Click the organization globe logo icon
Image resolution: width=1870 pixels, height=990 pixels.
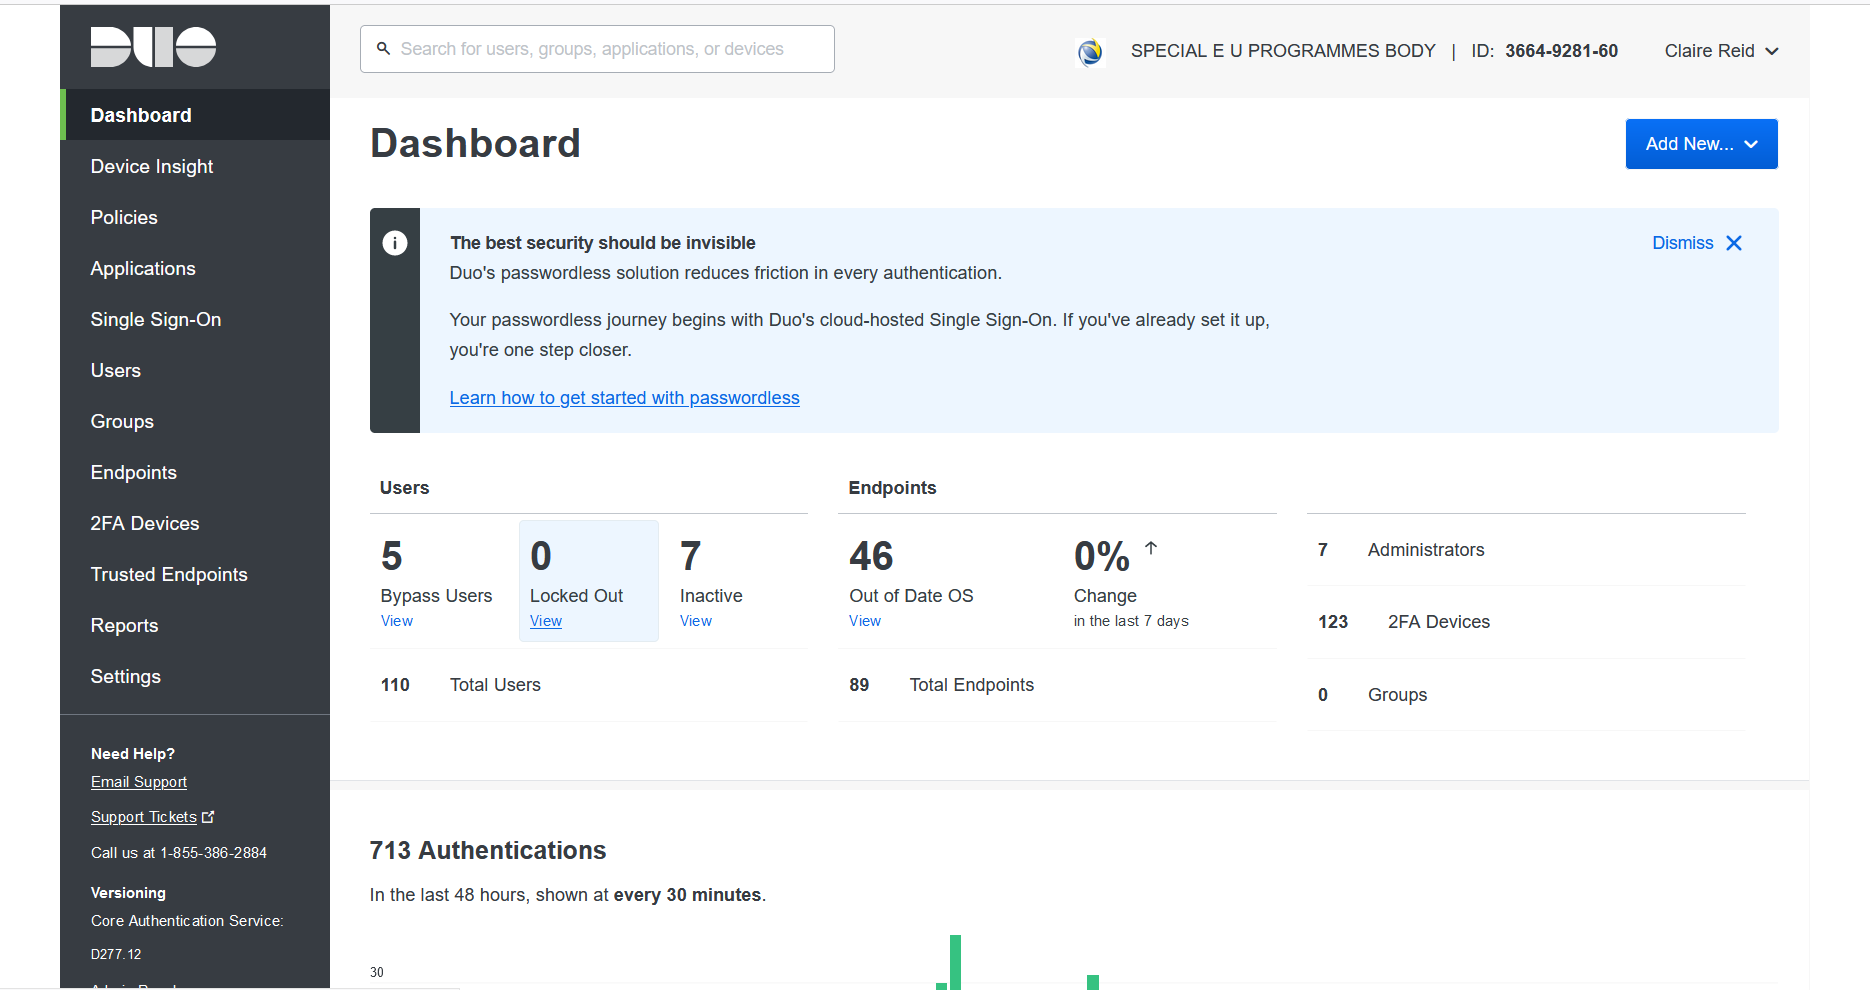[1090, 51]
